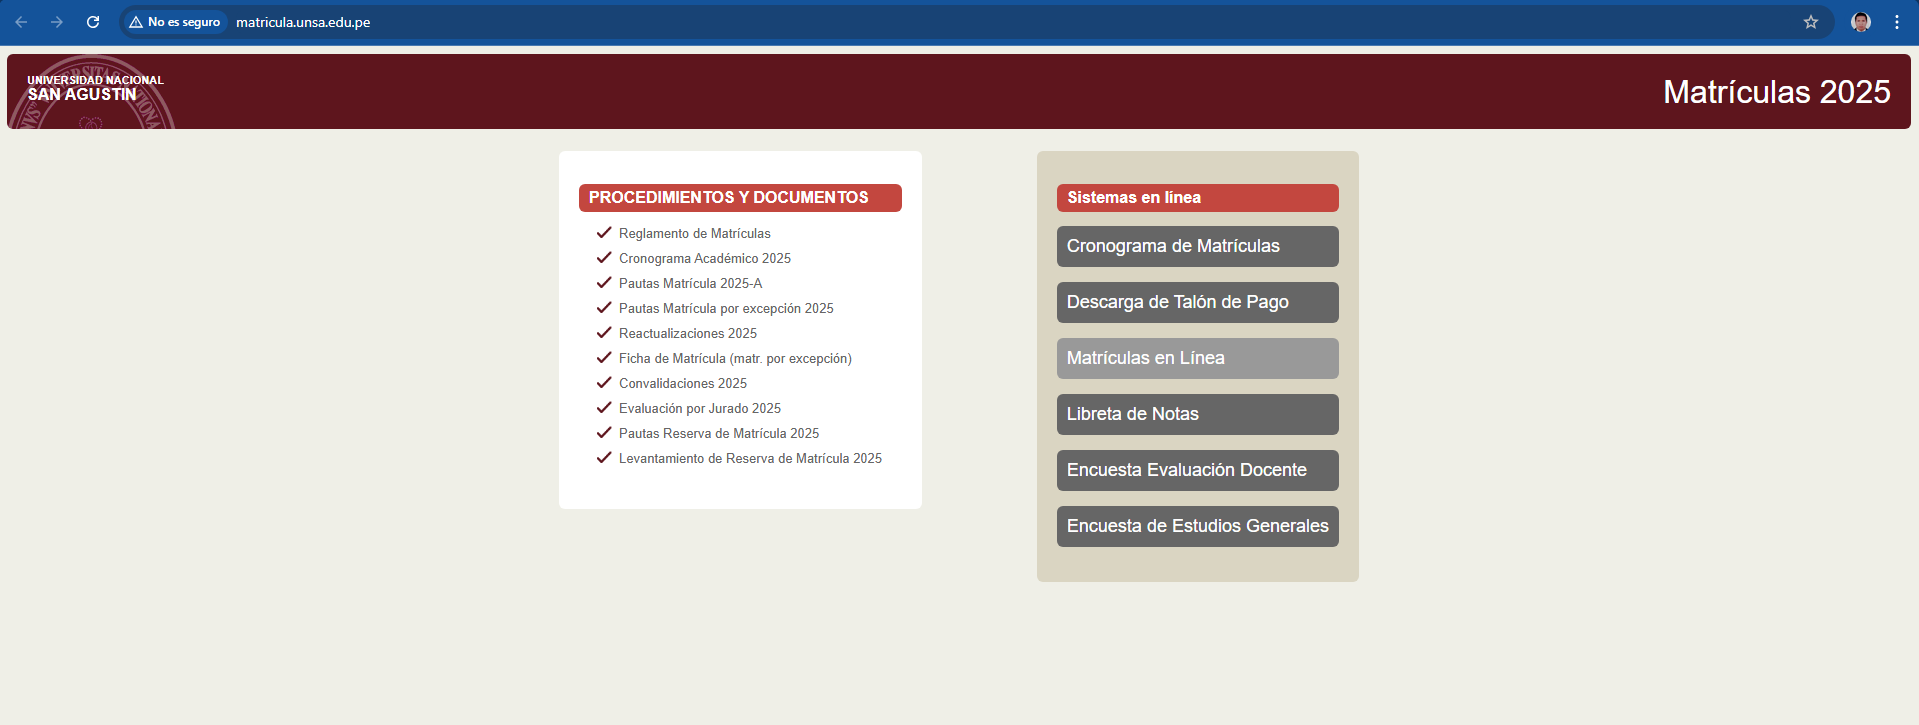Viewport: 1919px width, 725px height.
Task: Bookmark this page with star icon
Action: [x=1810, y=22]
